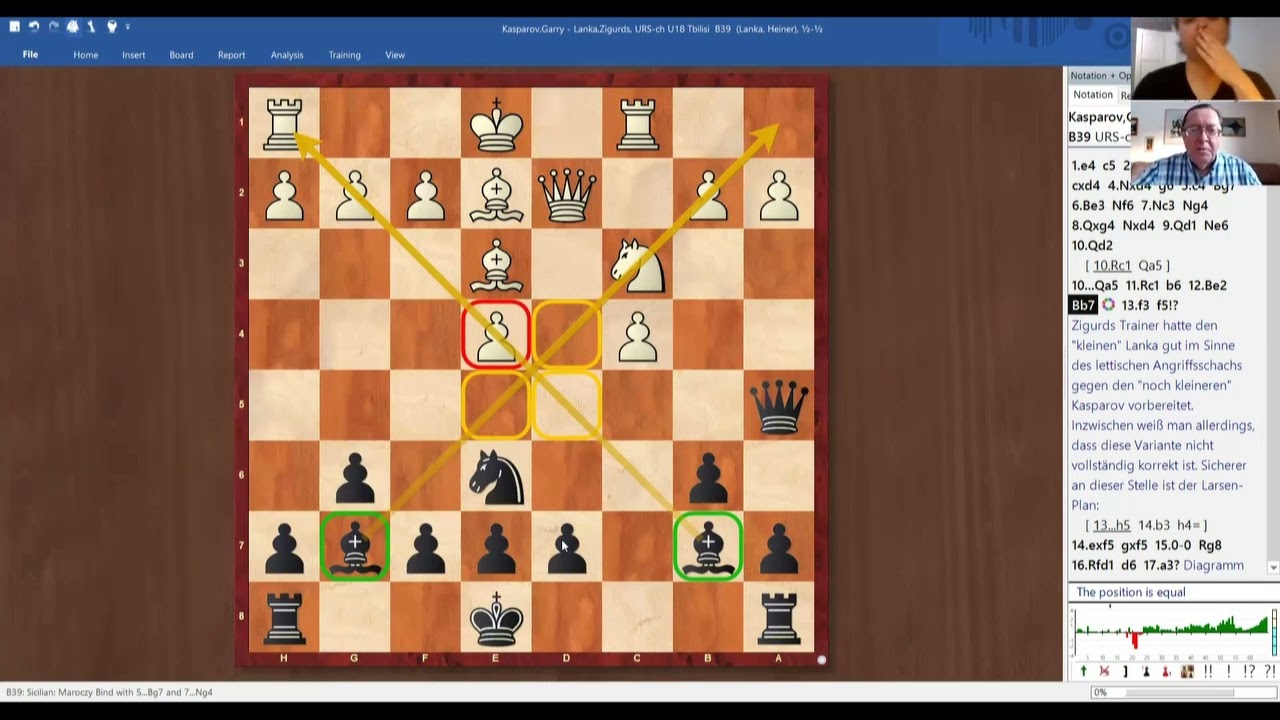Select the white knight on c3
This screenshot has height=720, width=1280.
(x=638, y=264)
